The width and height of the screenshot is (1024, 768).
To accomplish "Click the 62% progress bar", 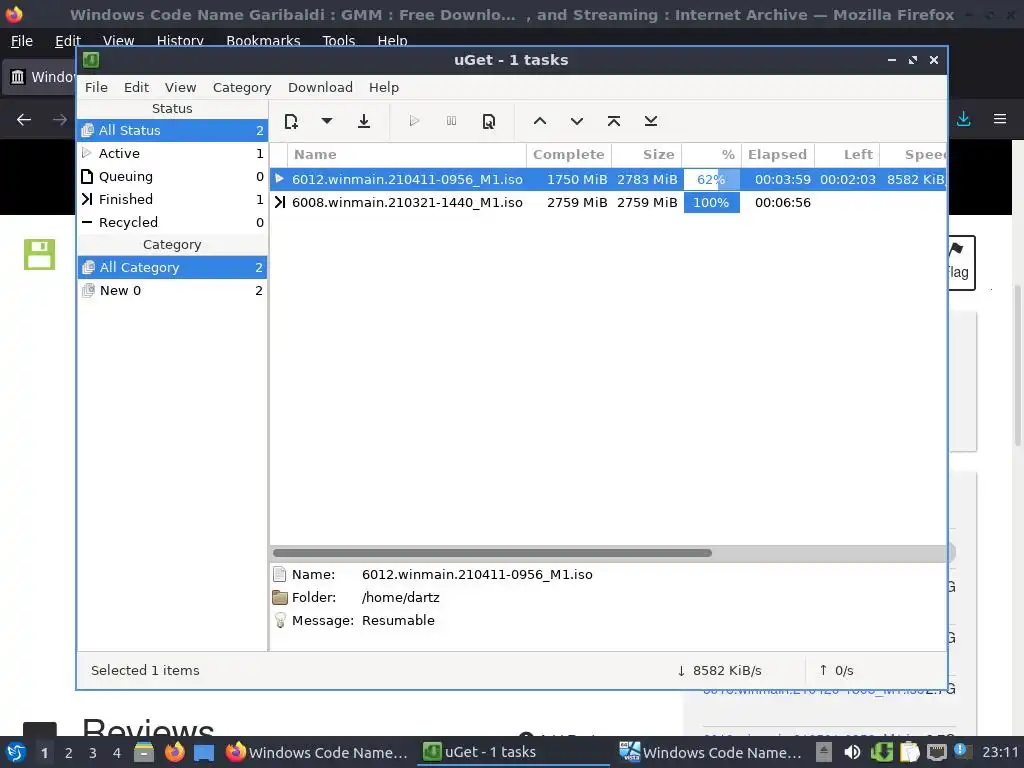I will click(x=711, y=180).
